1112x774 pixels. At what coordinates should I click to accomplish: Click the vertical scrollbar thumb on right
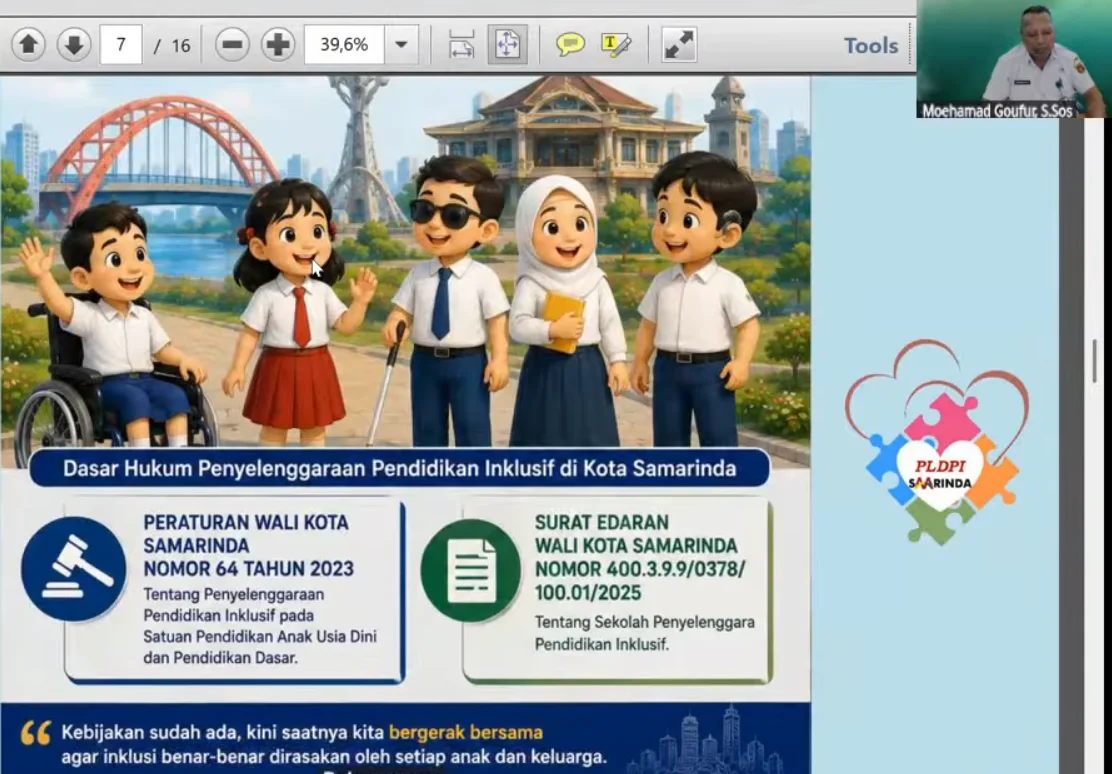pyautogui.click(x=1094, y=361)
